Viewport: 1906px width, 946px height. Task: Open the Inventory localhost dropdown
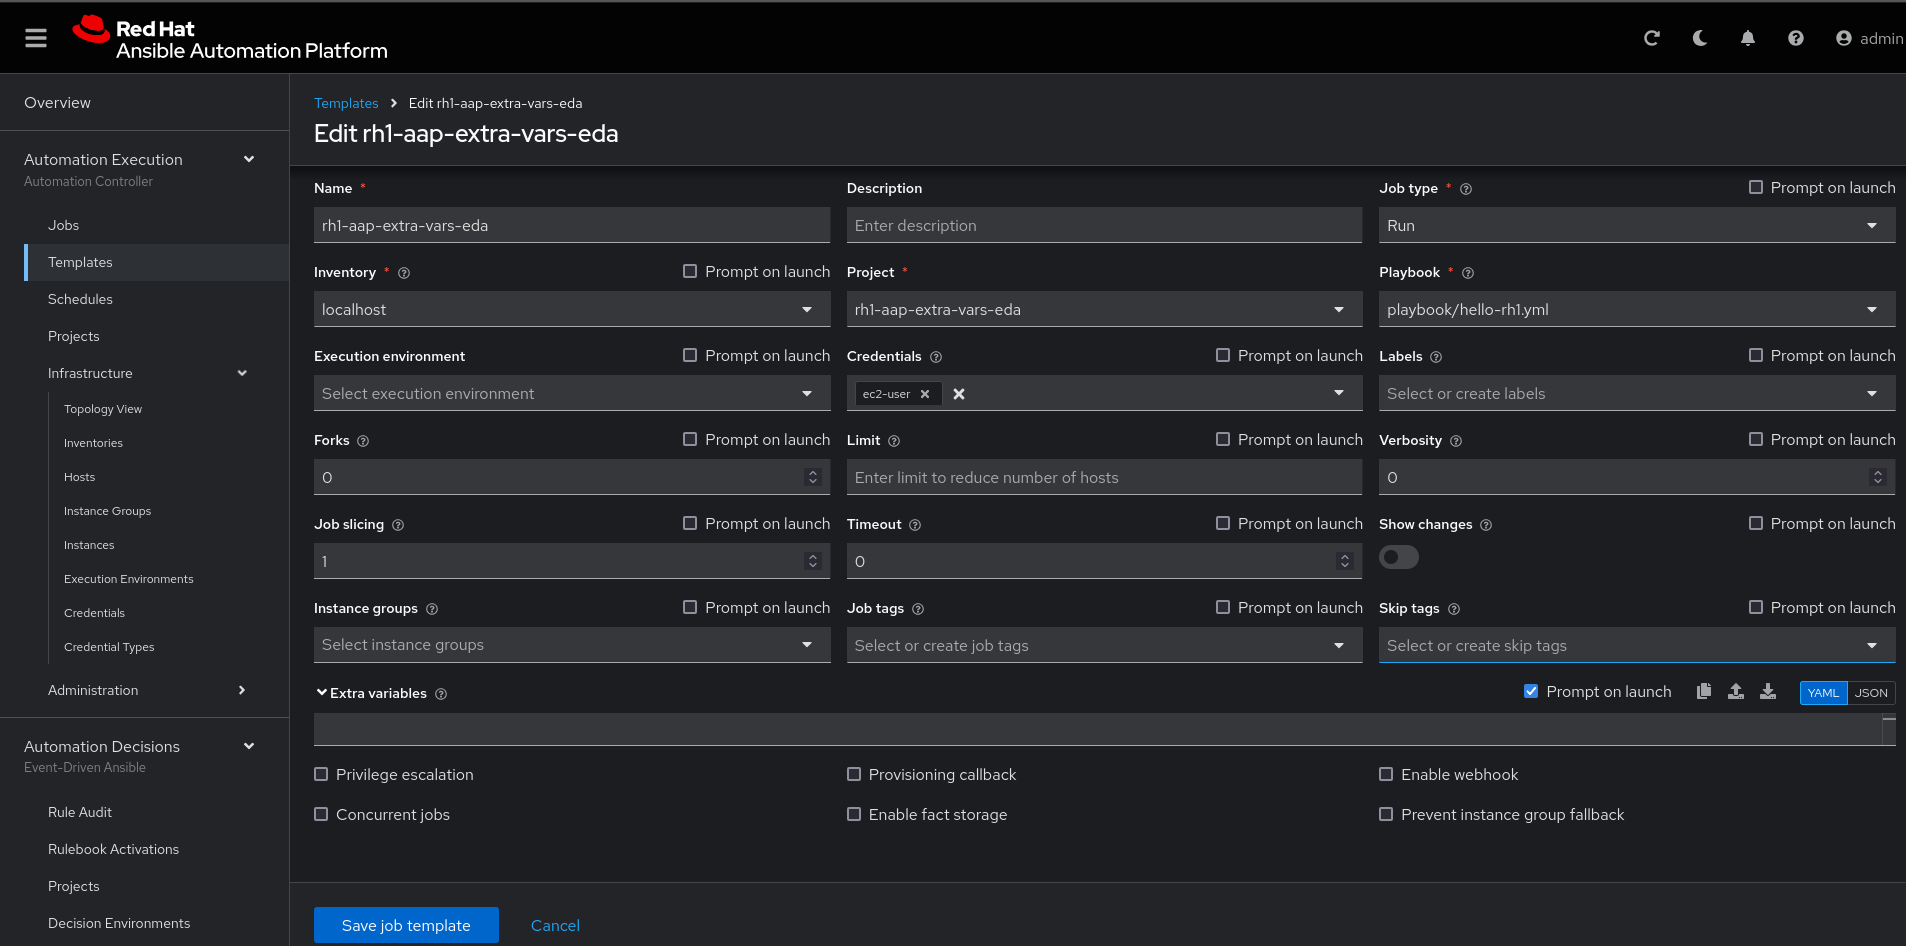[572, 309]
